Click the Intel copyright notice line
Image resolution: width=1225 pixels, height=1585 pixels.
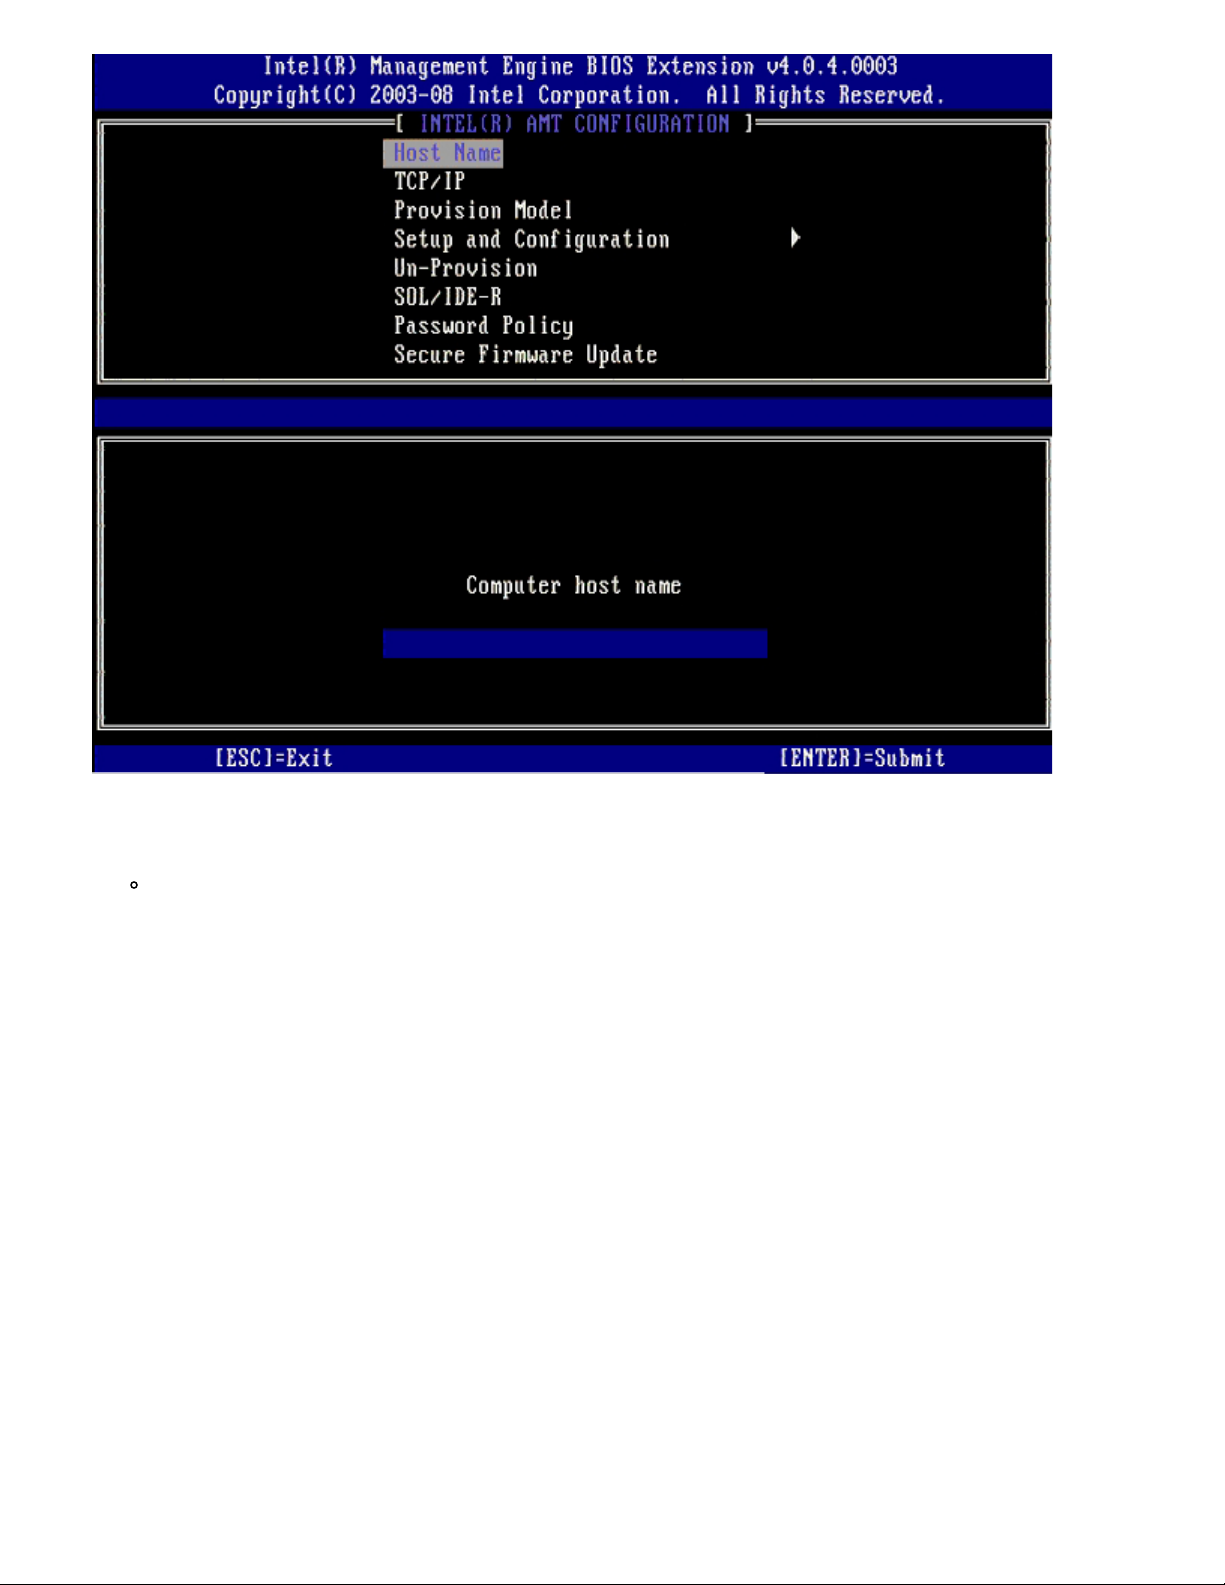coord(579,96)
